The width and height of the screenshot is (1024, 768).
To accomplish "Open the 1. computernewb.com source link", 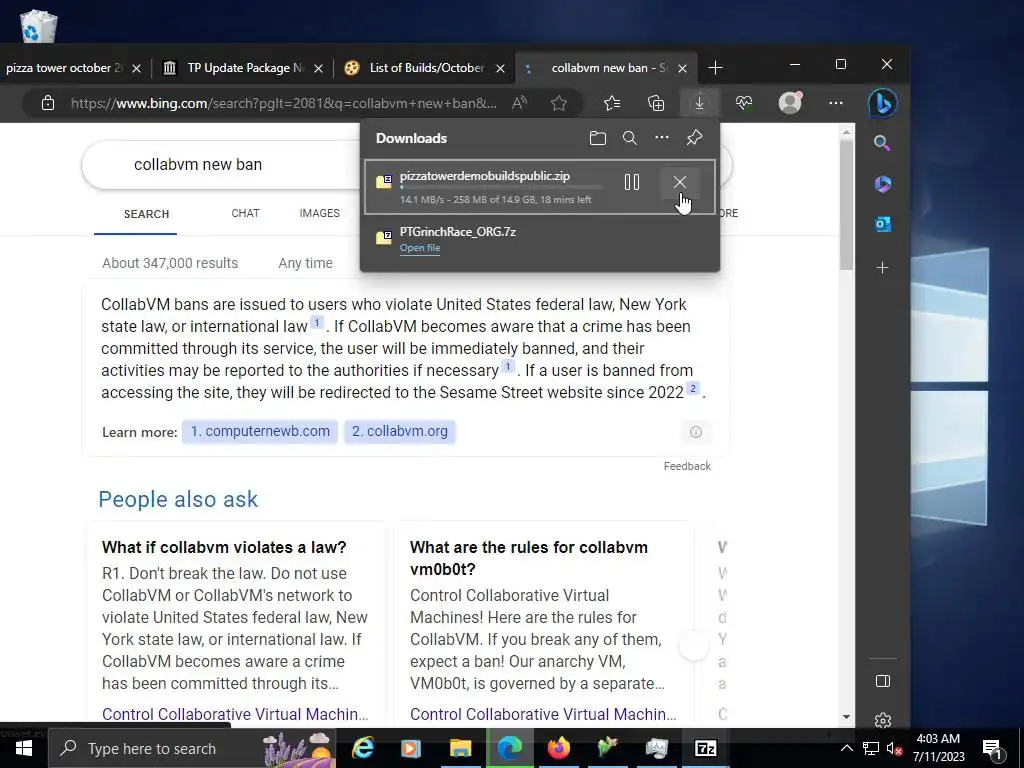I will [260, 432].
